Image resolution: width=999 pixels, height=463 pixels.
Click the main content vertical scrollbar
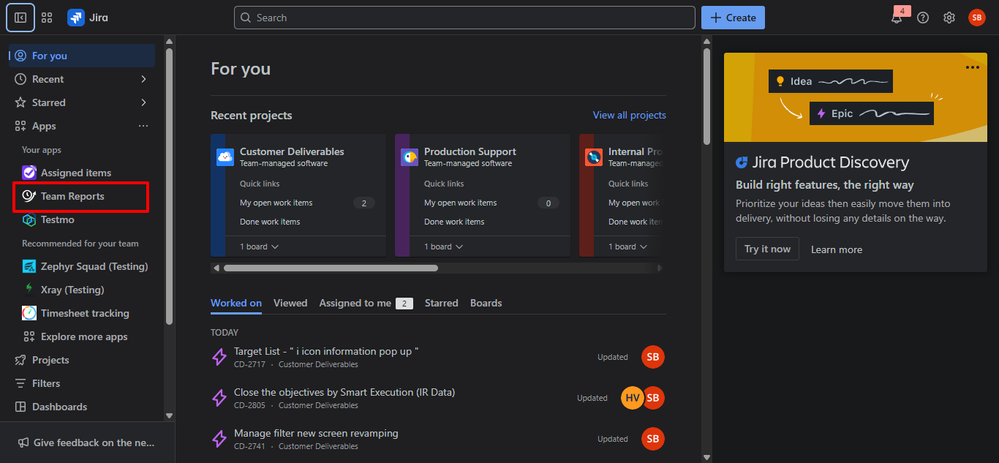(707, 96)
